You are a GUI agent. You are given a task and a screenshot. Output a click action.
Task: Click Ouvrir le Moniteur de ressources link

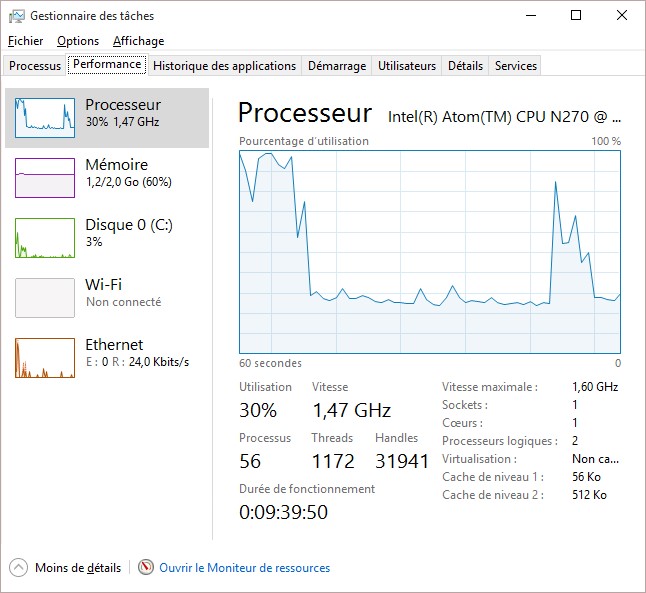[x=244, y=568]
